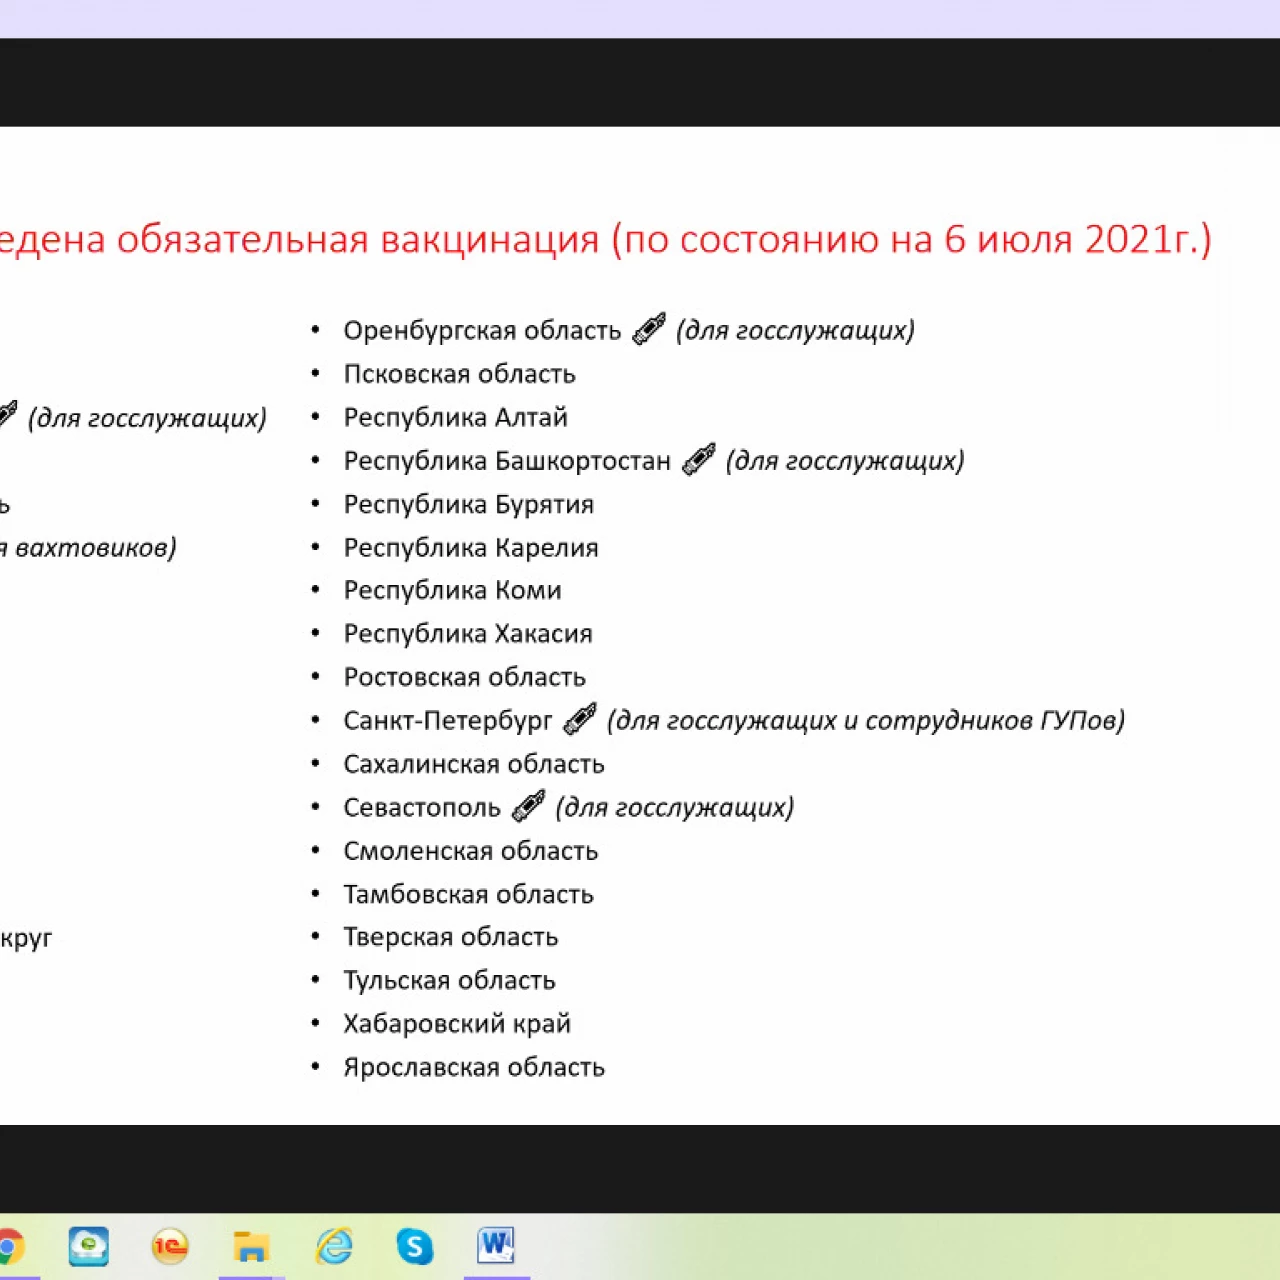Click syringe icon next to Оренбургская область

pyautogui.click(x=649, y=329)
